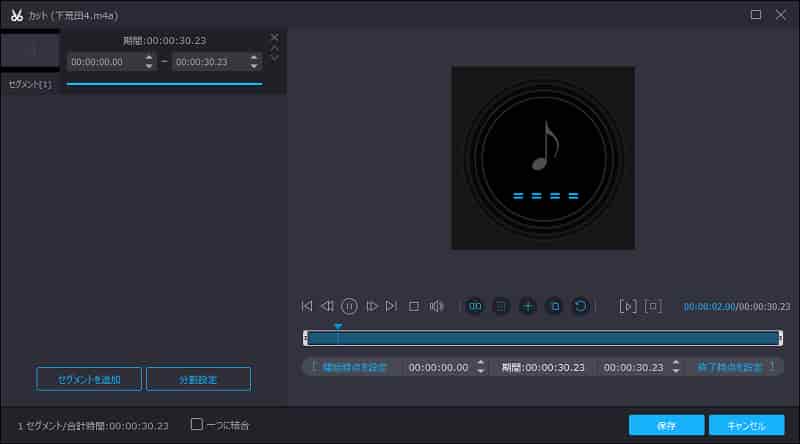The height and width of the screenshot is (444, 800).
Task: Step back one frame
Action: coord(327,306)
